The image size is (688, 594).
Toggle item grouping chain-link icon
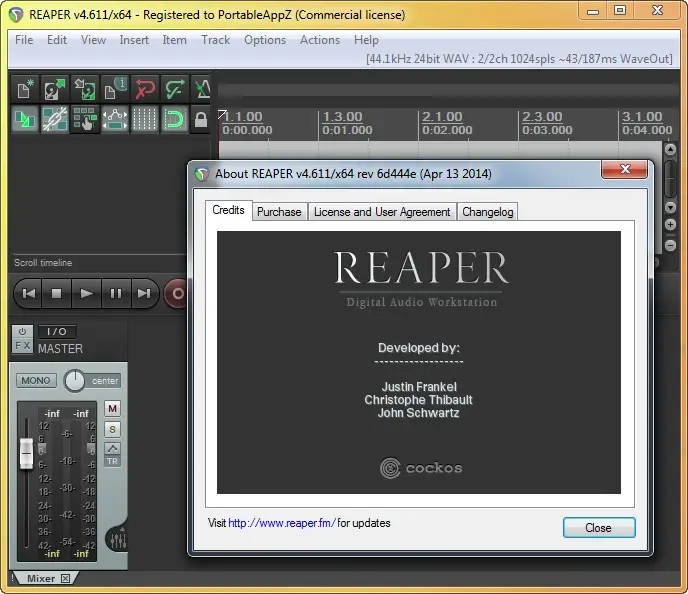(54, 119)
